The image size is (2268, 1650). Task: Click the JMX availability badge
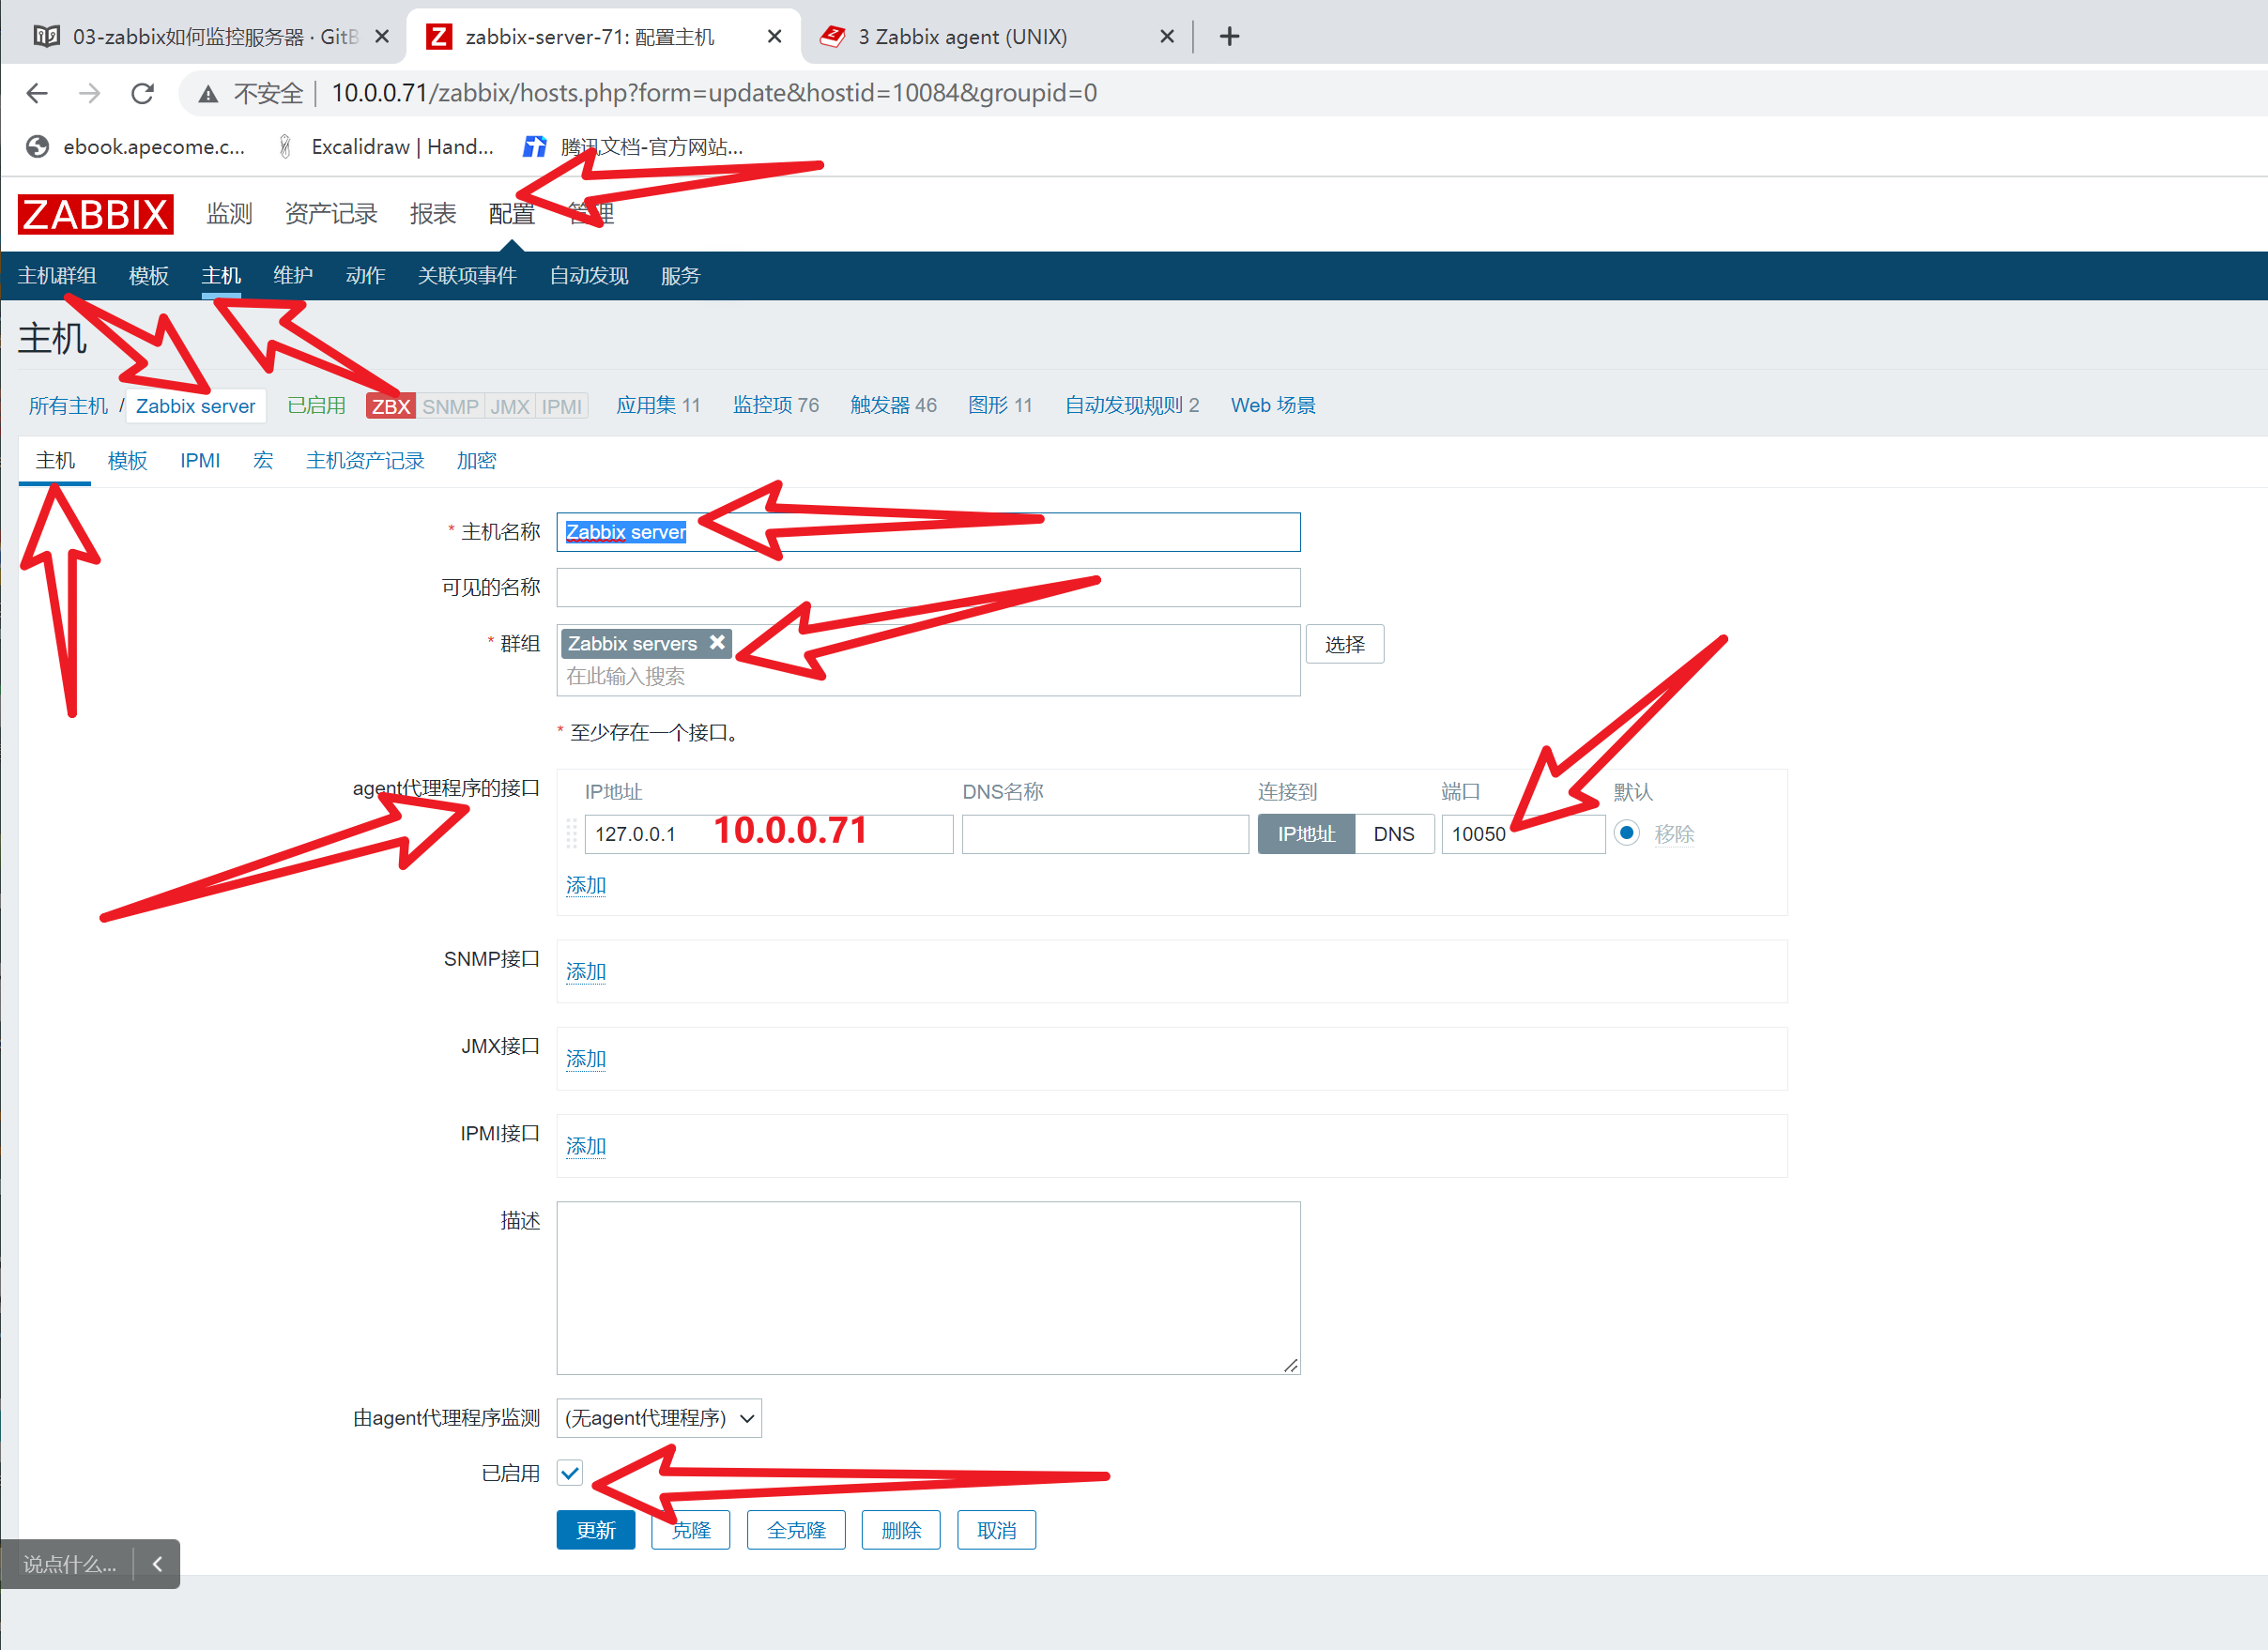510,406
